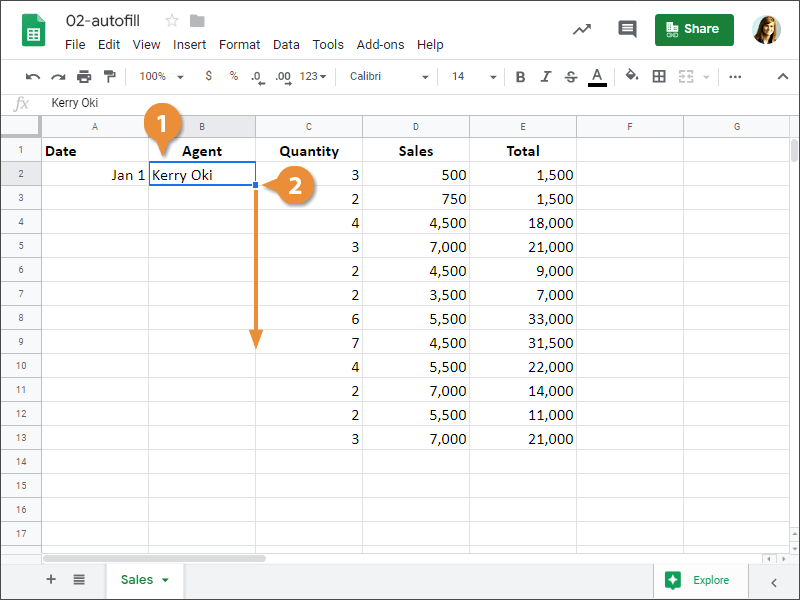This screenshot has height=600, width=800.
Task: Open the Add-ons menu
Action: pos(380,45)
